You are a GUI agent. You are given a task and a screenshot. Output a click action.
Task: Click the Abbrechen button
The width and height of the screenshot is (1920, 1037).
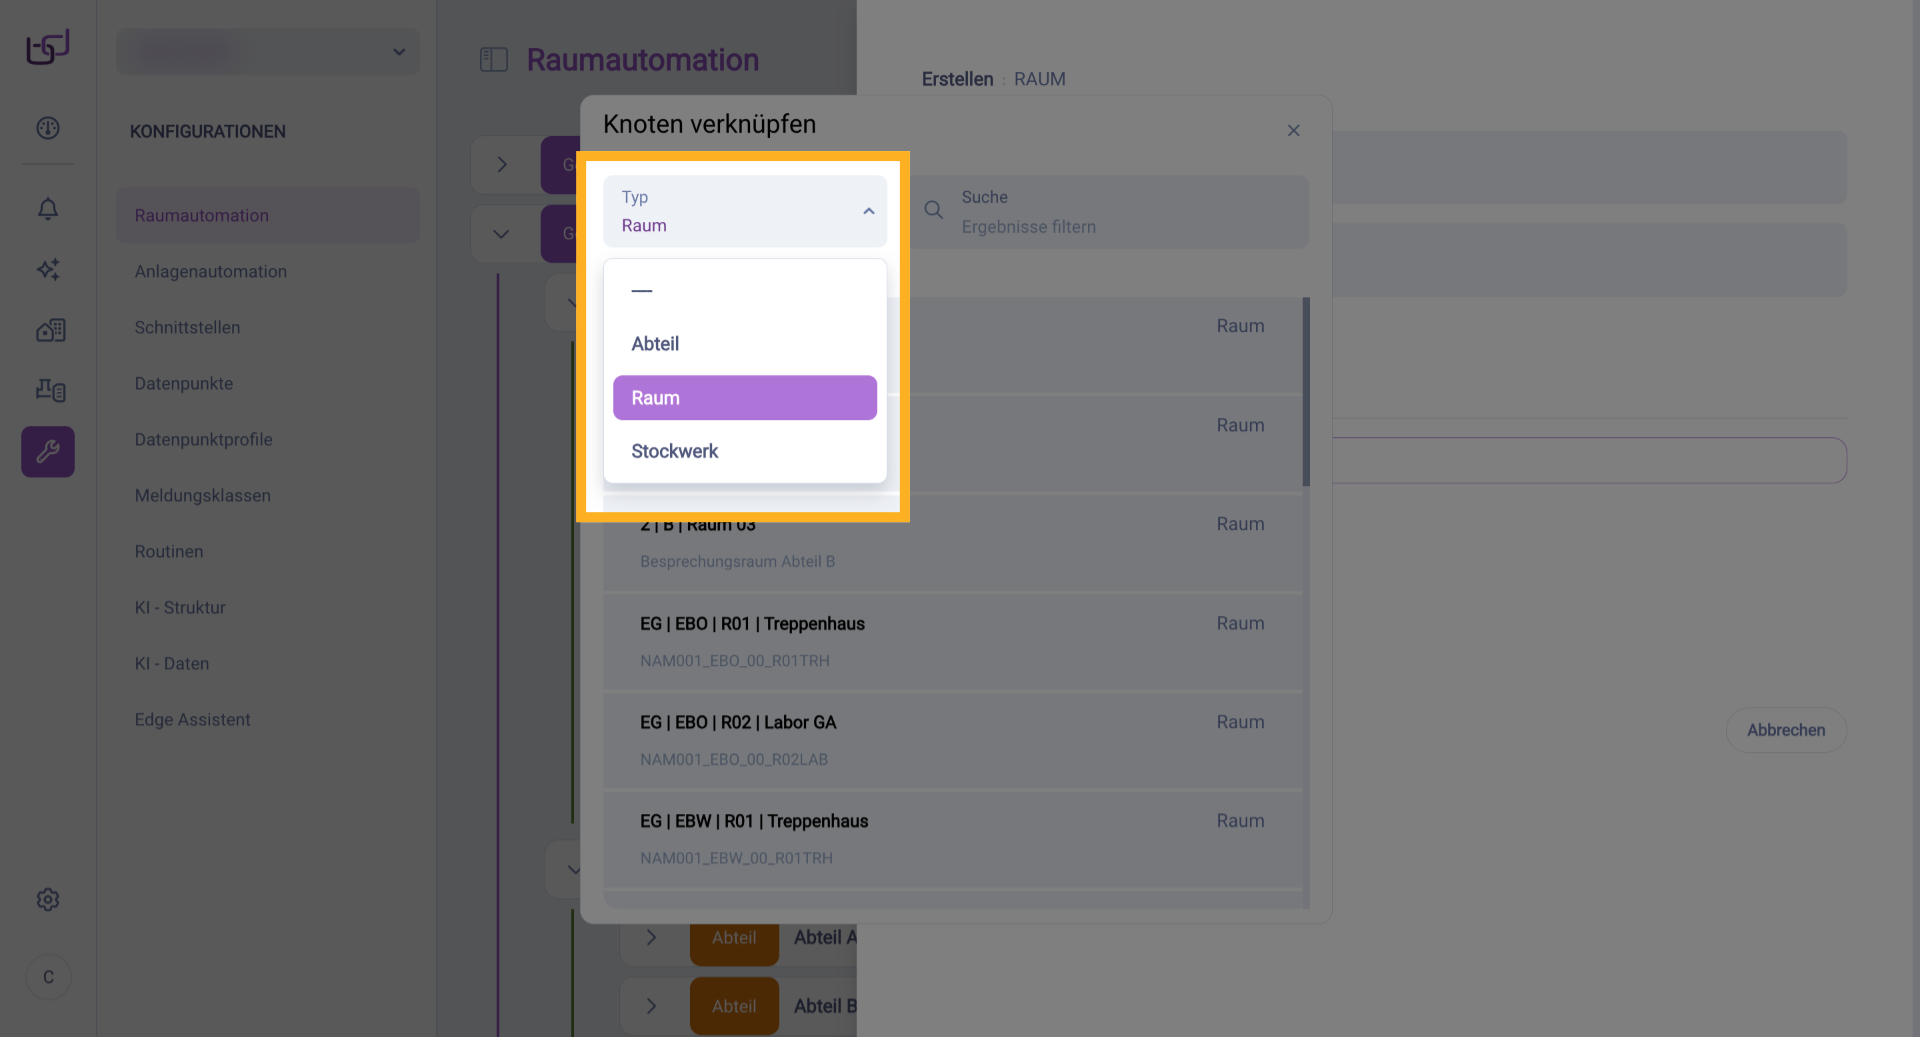click(1785, 730)
